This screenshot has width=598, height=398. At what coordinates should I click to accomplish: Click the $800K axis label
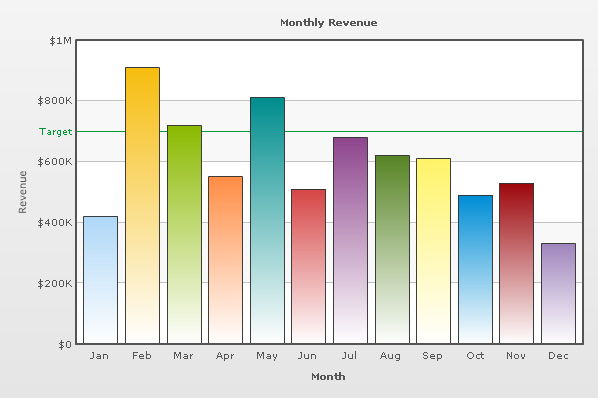(55, 101)
